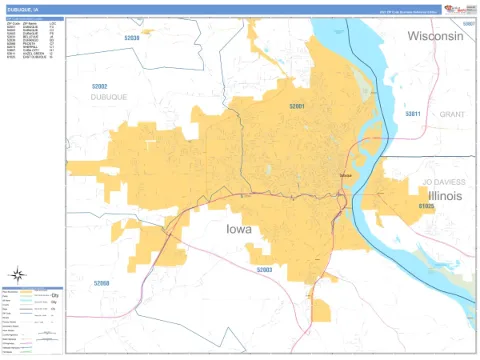Click the light blue water swatch in the legend
The height and width of the screenshot is (360, 480).
26,300
